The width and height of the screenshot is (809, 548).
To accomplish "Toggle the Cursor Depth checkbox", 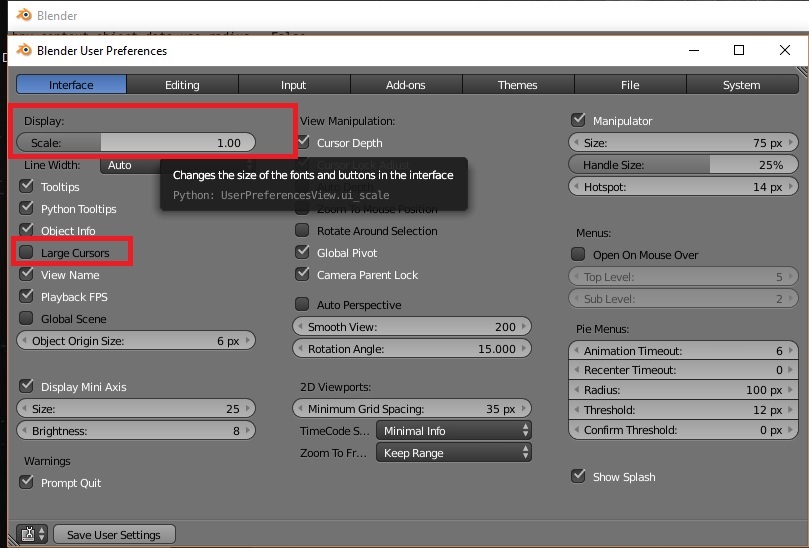I will pos(303,142).
